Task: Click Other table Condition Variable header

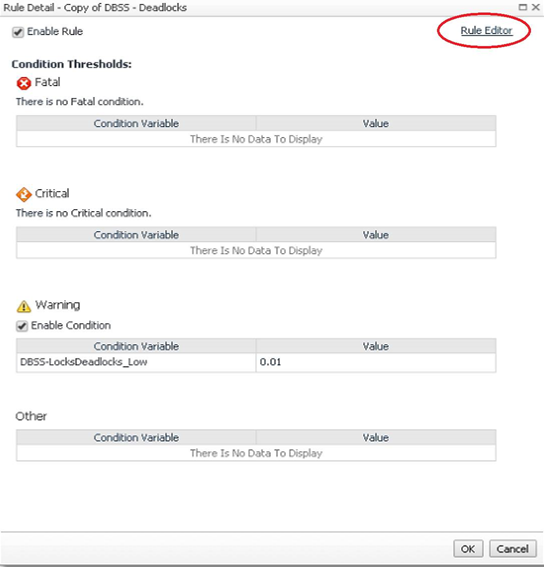Action: [136, 438]
